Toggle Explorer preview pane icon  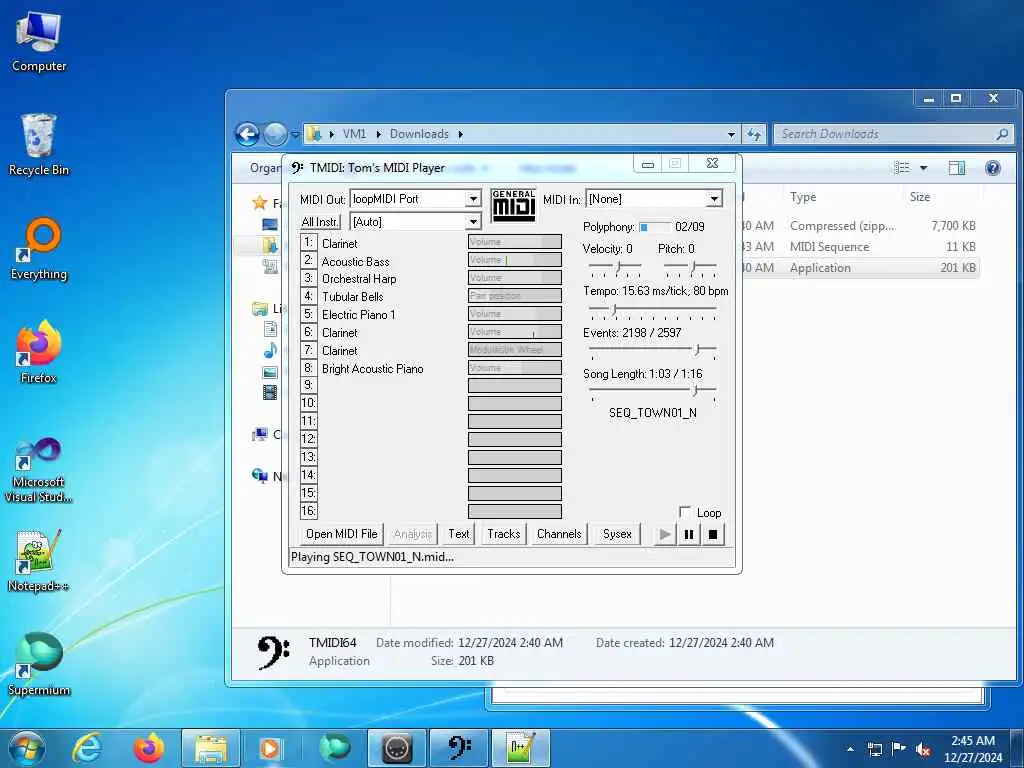(x=957, y=168)
